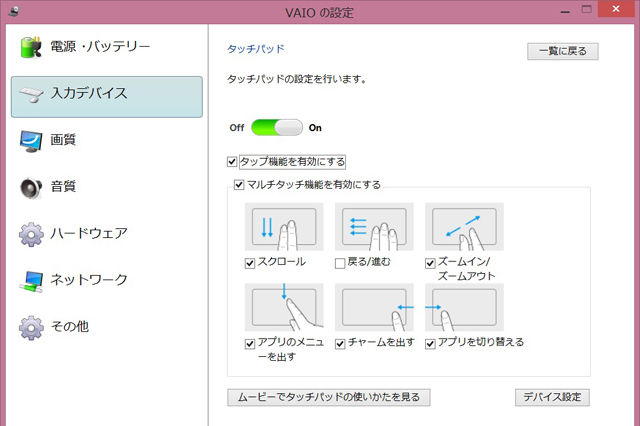Select the 入力デバイス category

click(x=107, y=97)
